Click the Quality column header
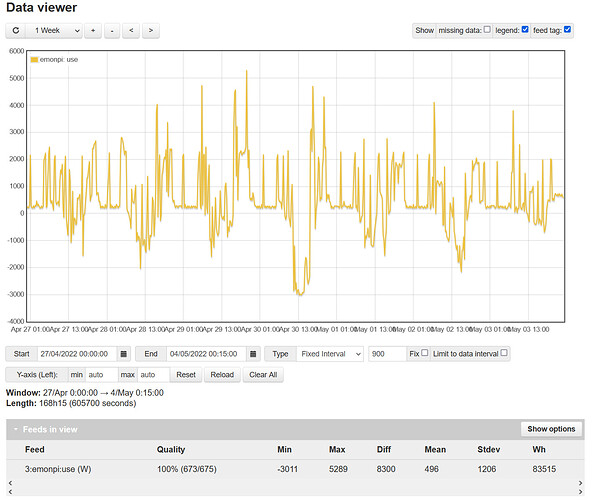 pyautogui.click(x=171, y=450)
